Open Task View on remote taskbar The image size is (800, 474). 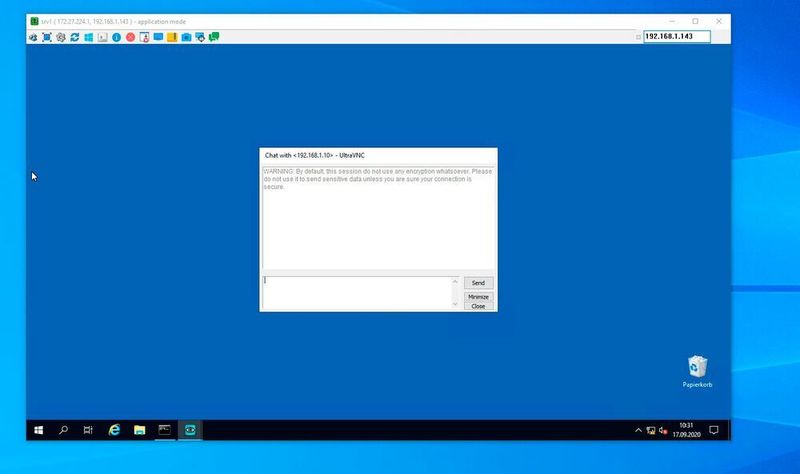click(88, 430)
